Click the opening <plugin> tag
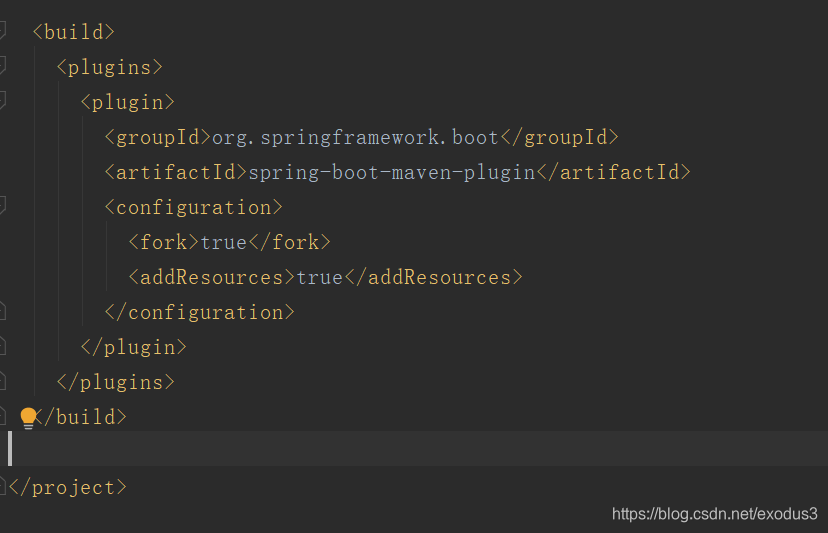 pyautogui.click(x=128, y=102)
